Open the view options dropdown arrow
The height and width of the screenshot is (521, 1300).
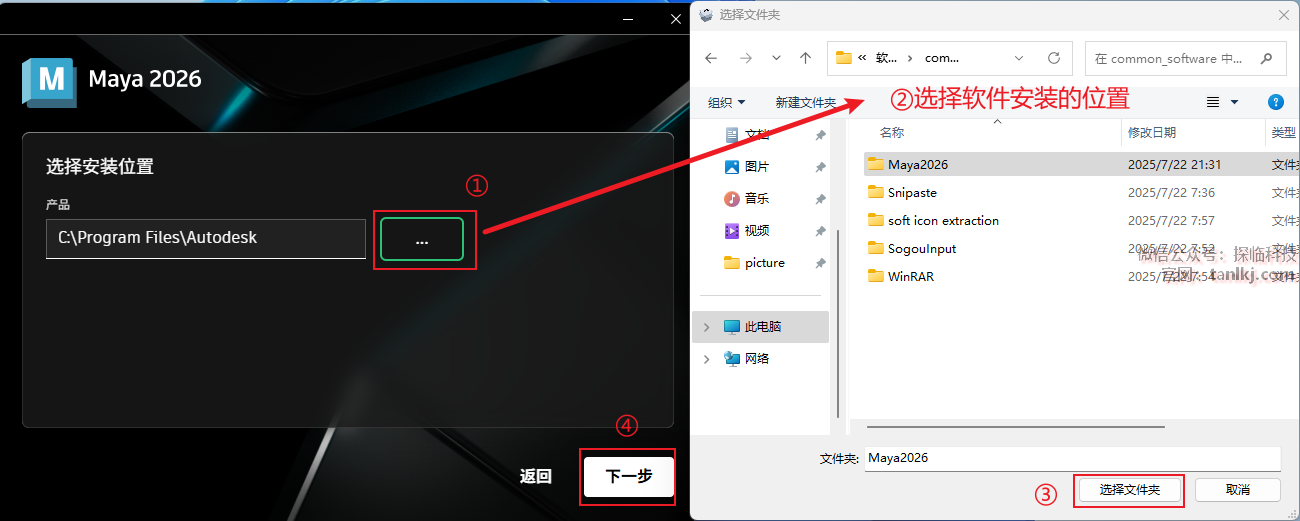click(x=1234, y=103)
